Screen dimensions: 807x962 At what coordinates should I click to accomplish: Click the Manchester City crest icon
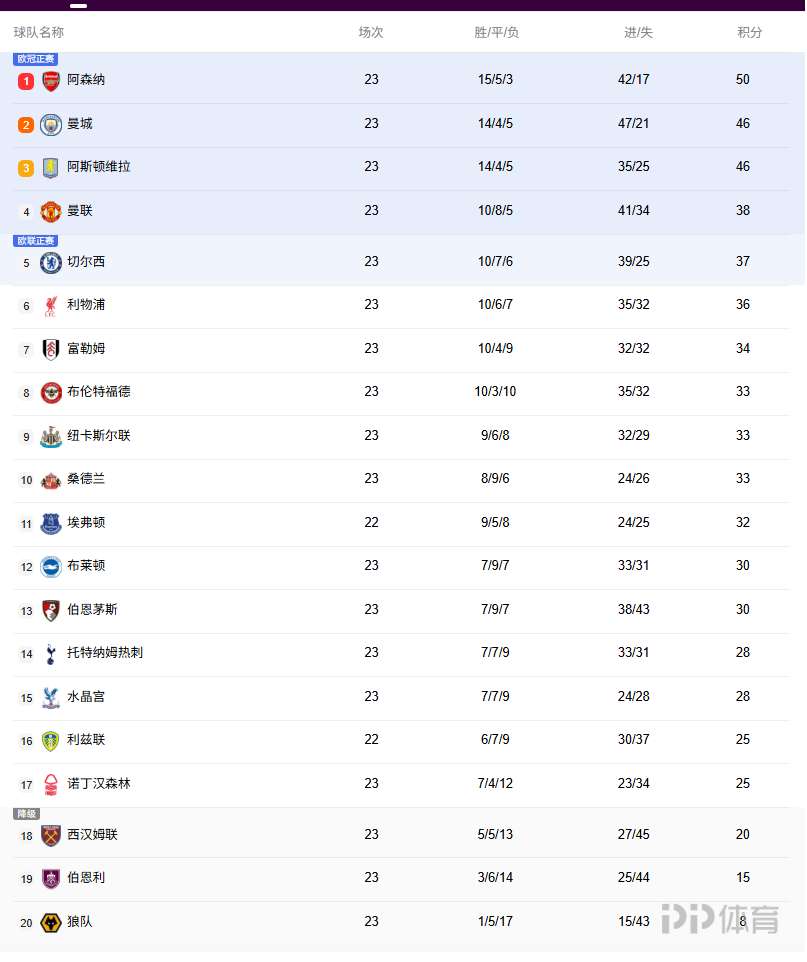coord(51,125)
